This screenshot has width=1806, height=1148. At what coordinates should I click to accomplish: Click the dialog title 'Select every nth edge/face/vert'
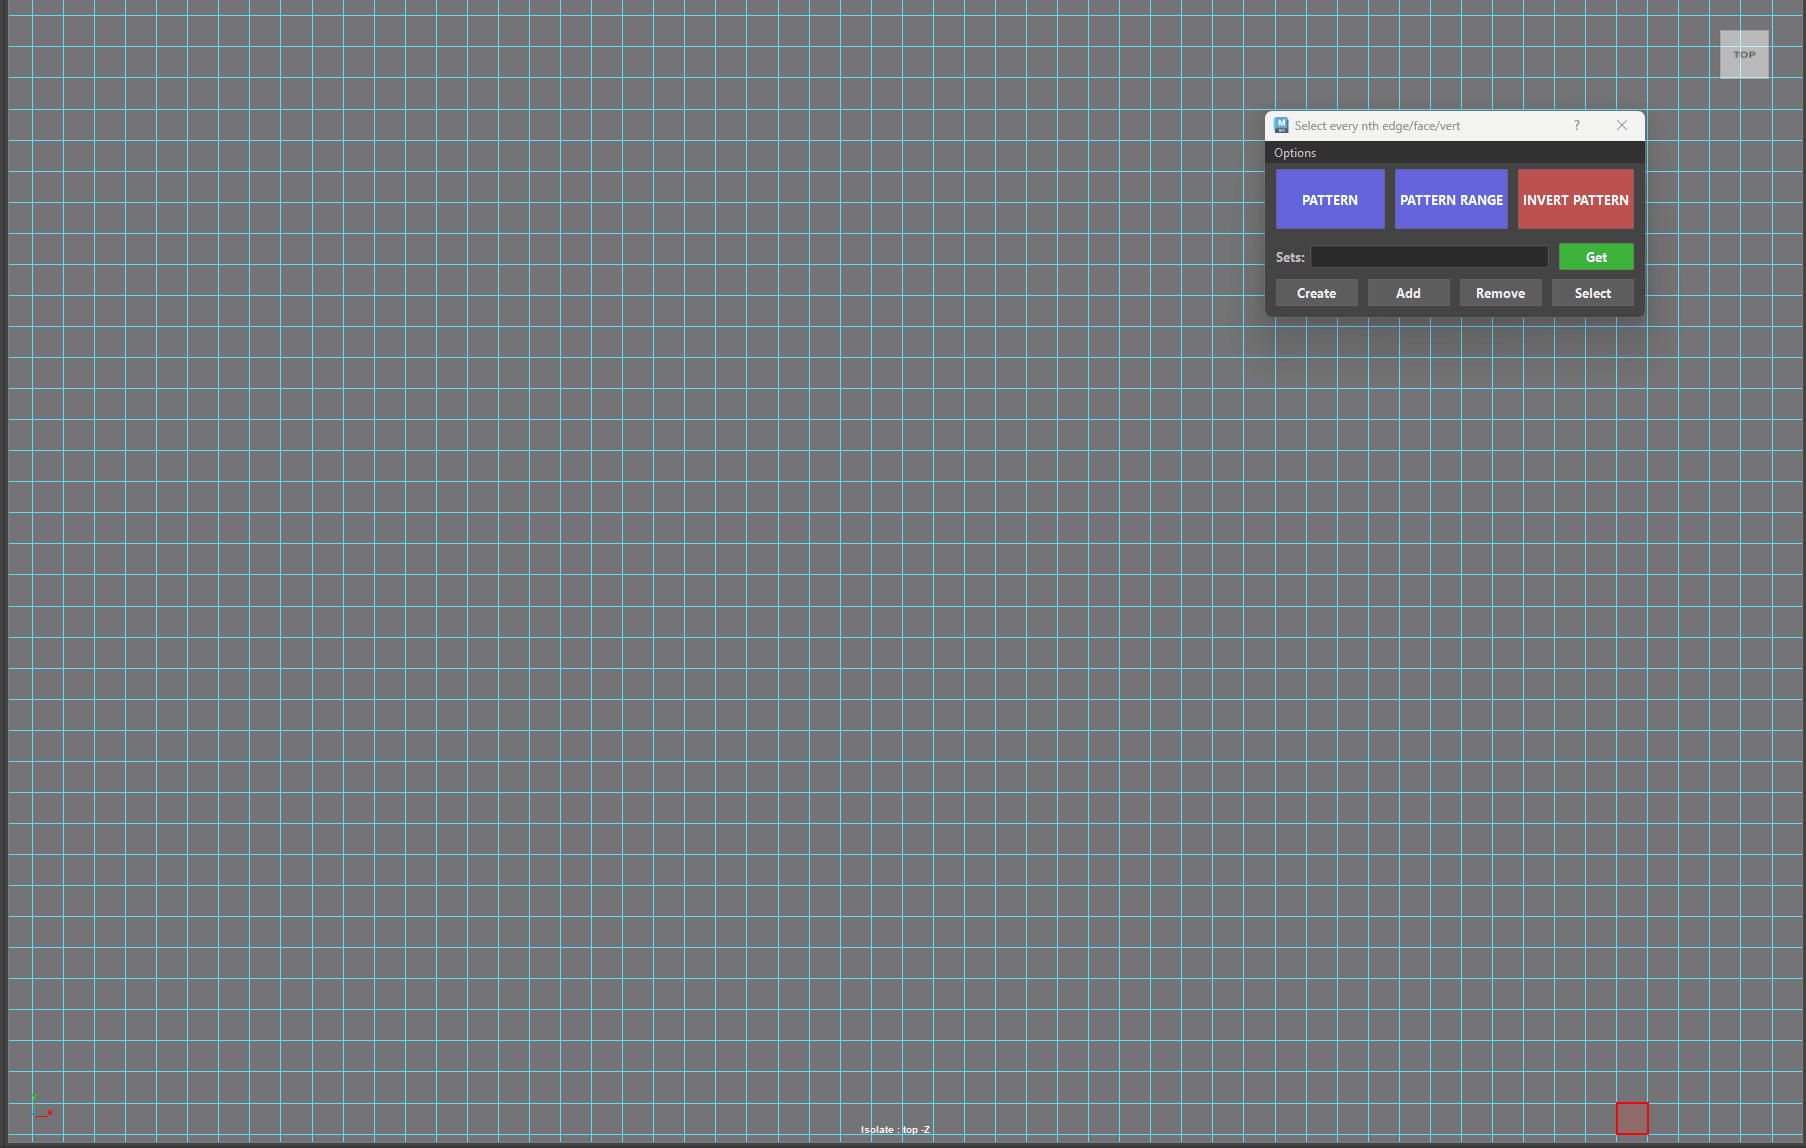point(1377,126)
